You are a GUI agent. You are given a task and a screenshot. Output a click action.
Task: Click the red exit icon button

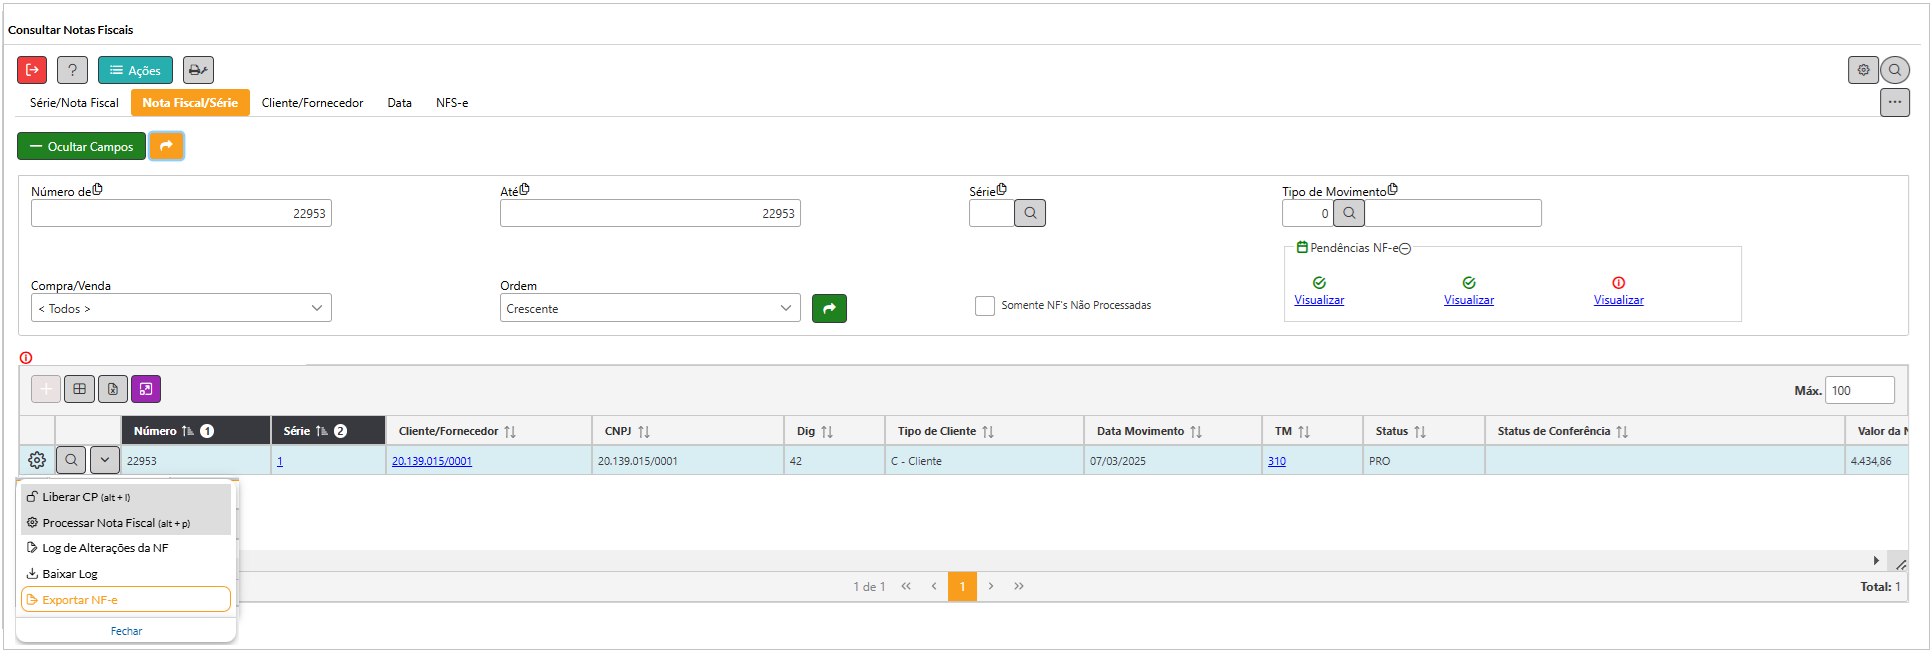[x=32, y=70]
